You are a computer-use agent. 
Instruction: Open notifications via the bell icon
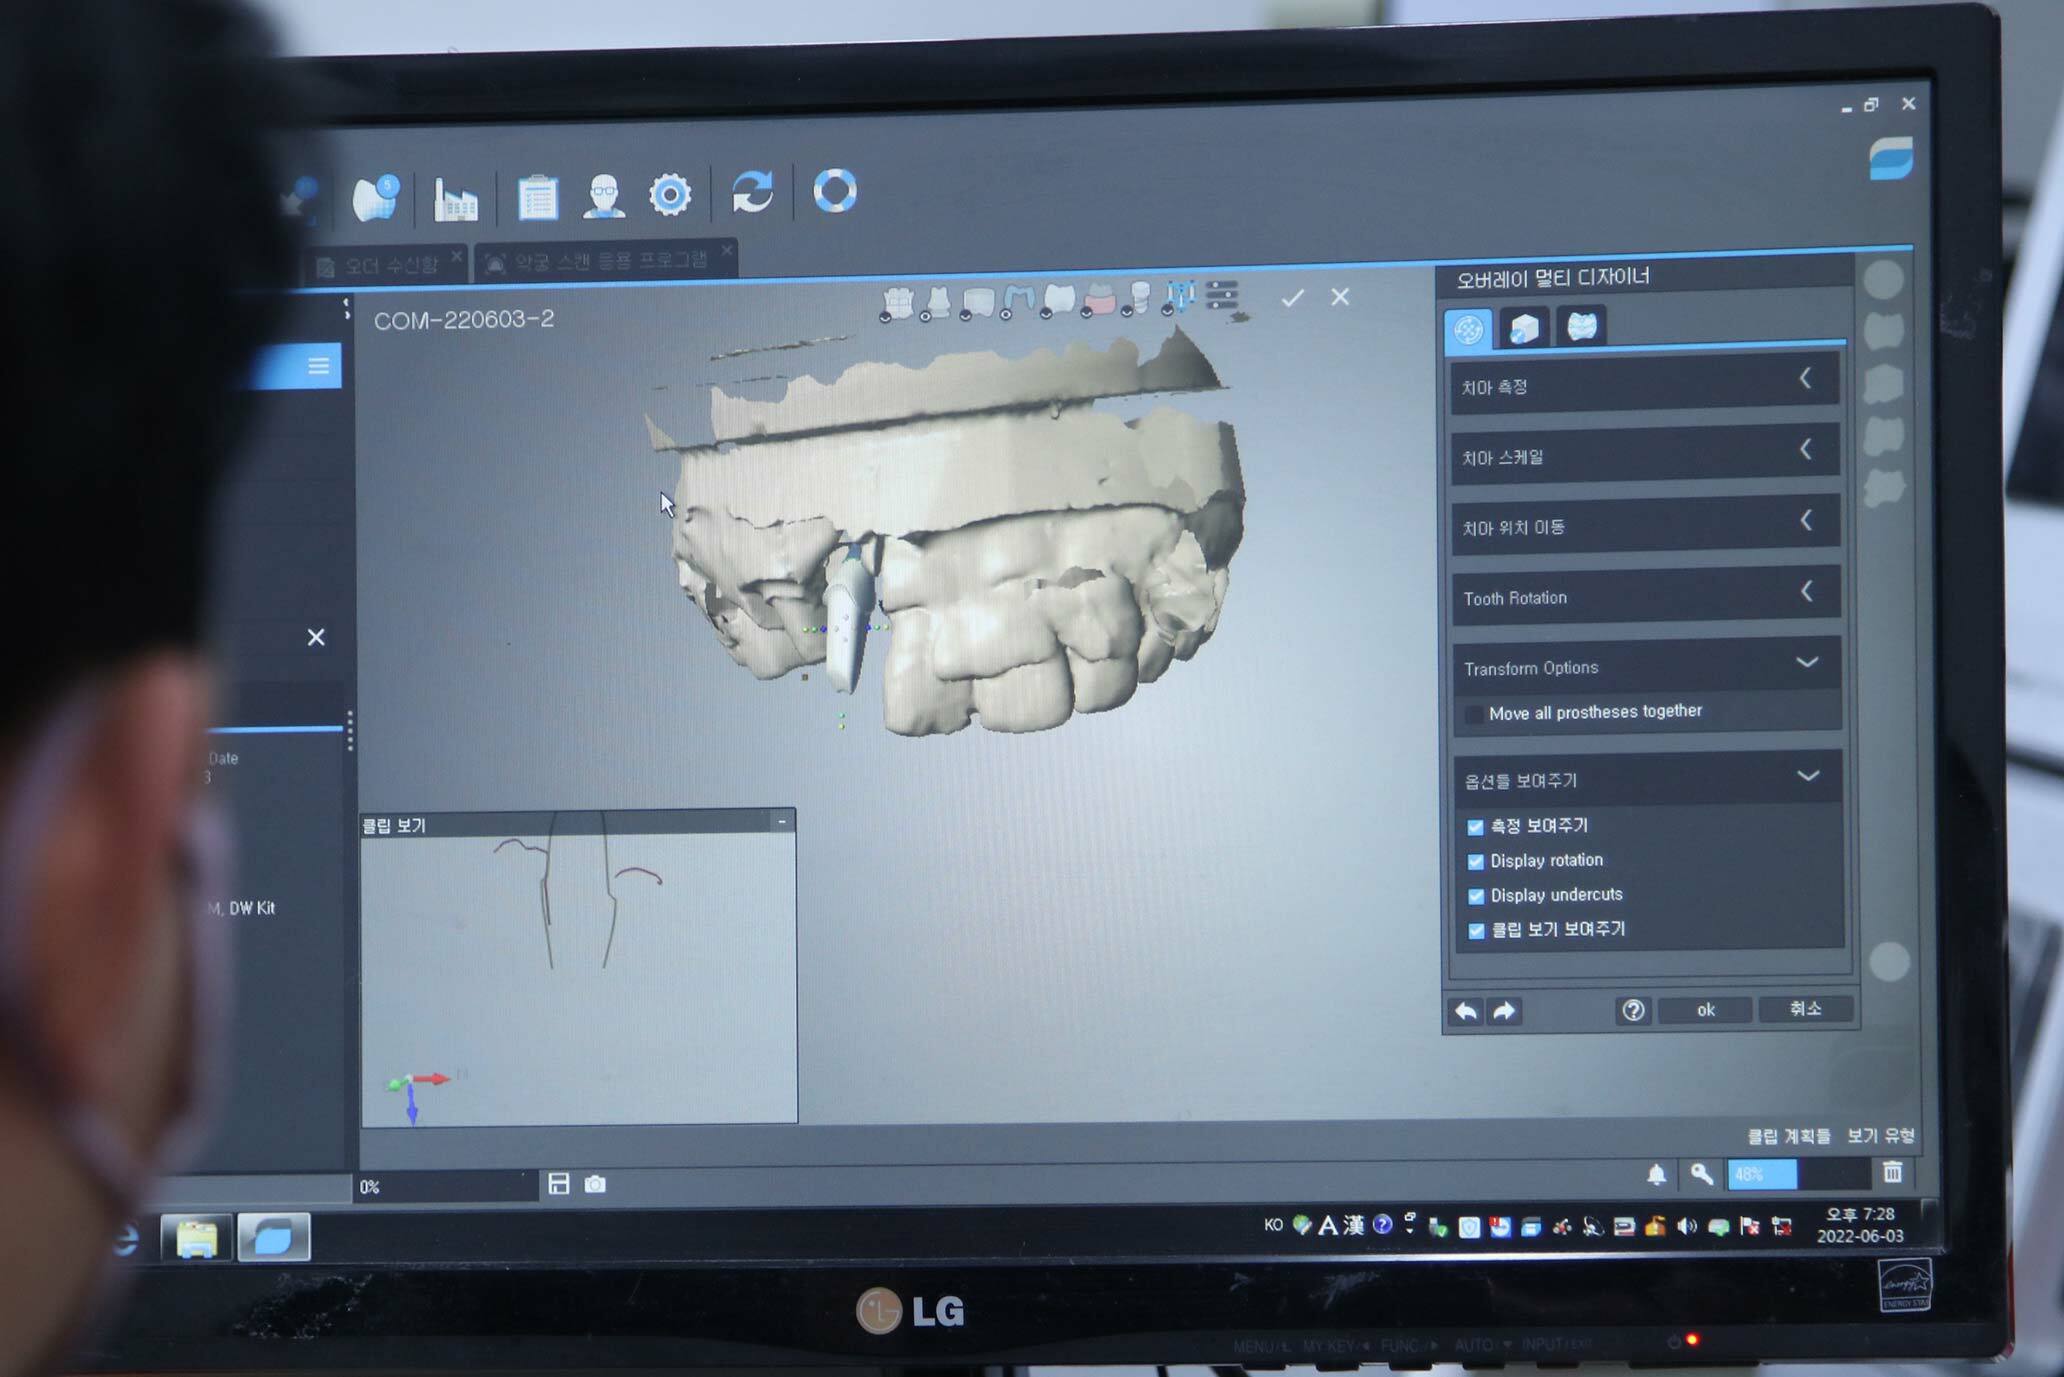tap(1656, 1175)
